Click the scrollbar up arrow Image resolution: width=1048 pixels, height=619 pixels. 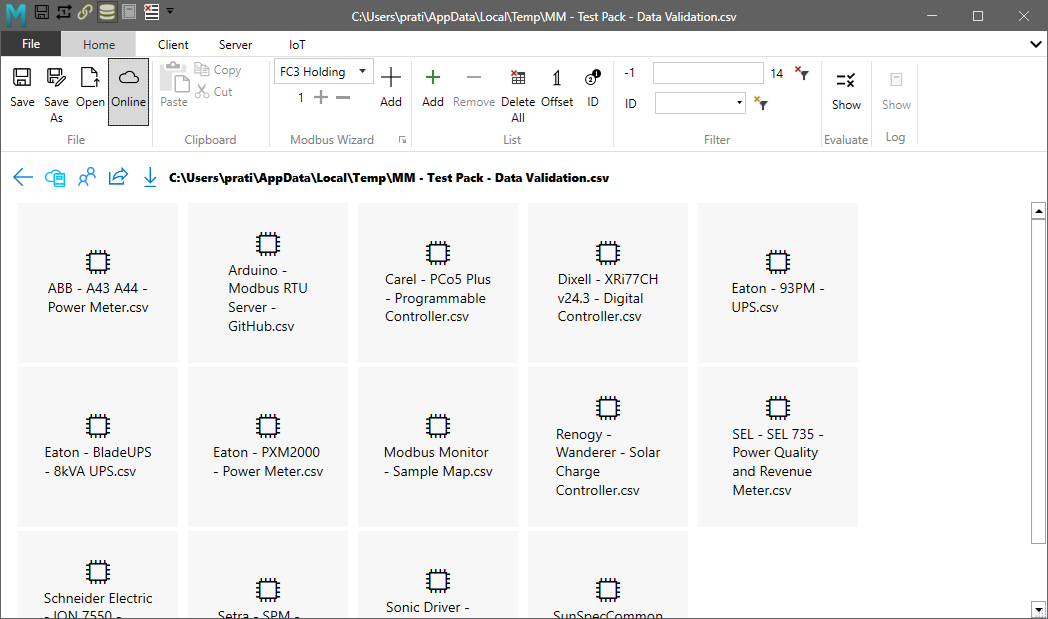click(1038, 211)
